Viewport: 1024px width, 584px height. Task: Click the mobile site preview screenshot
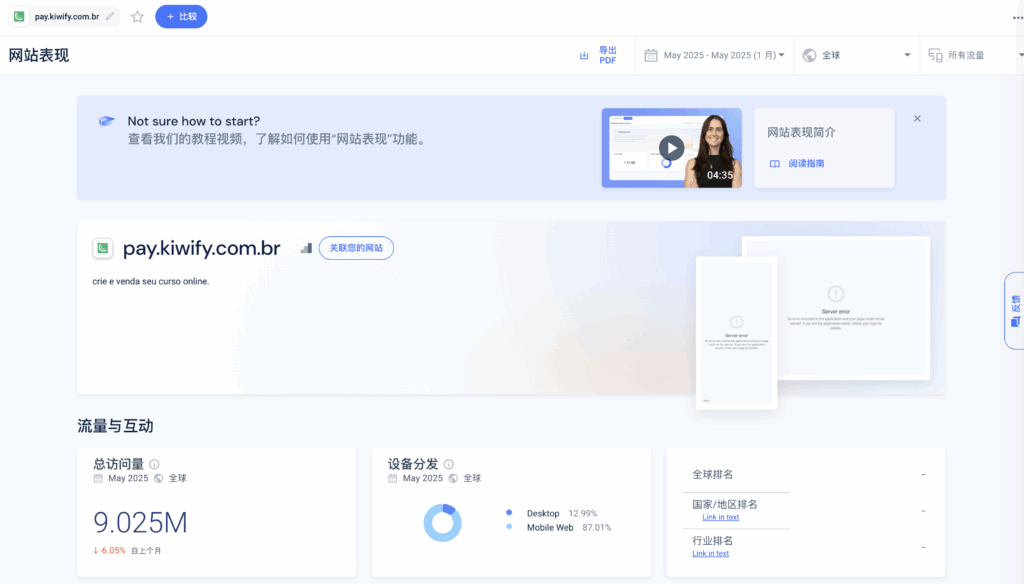(736, 333)
